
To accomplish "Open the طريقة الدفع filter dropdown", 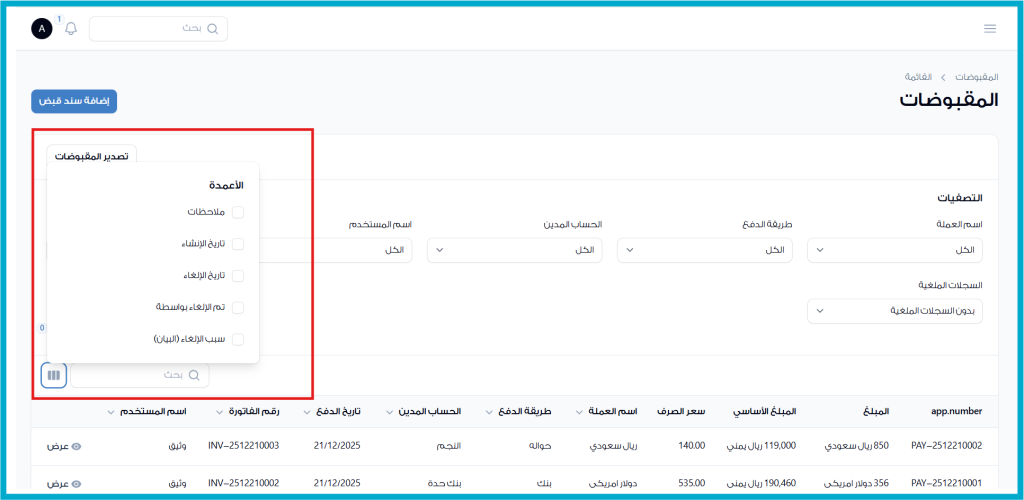I will (704, 250).
